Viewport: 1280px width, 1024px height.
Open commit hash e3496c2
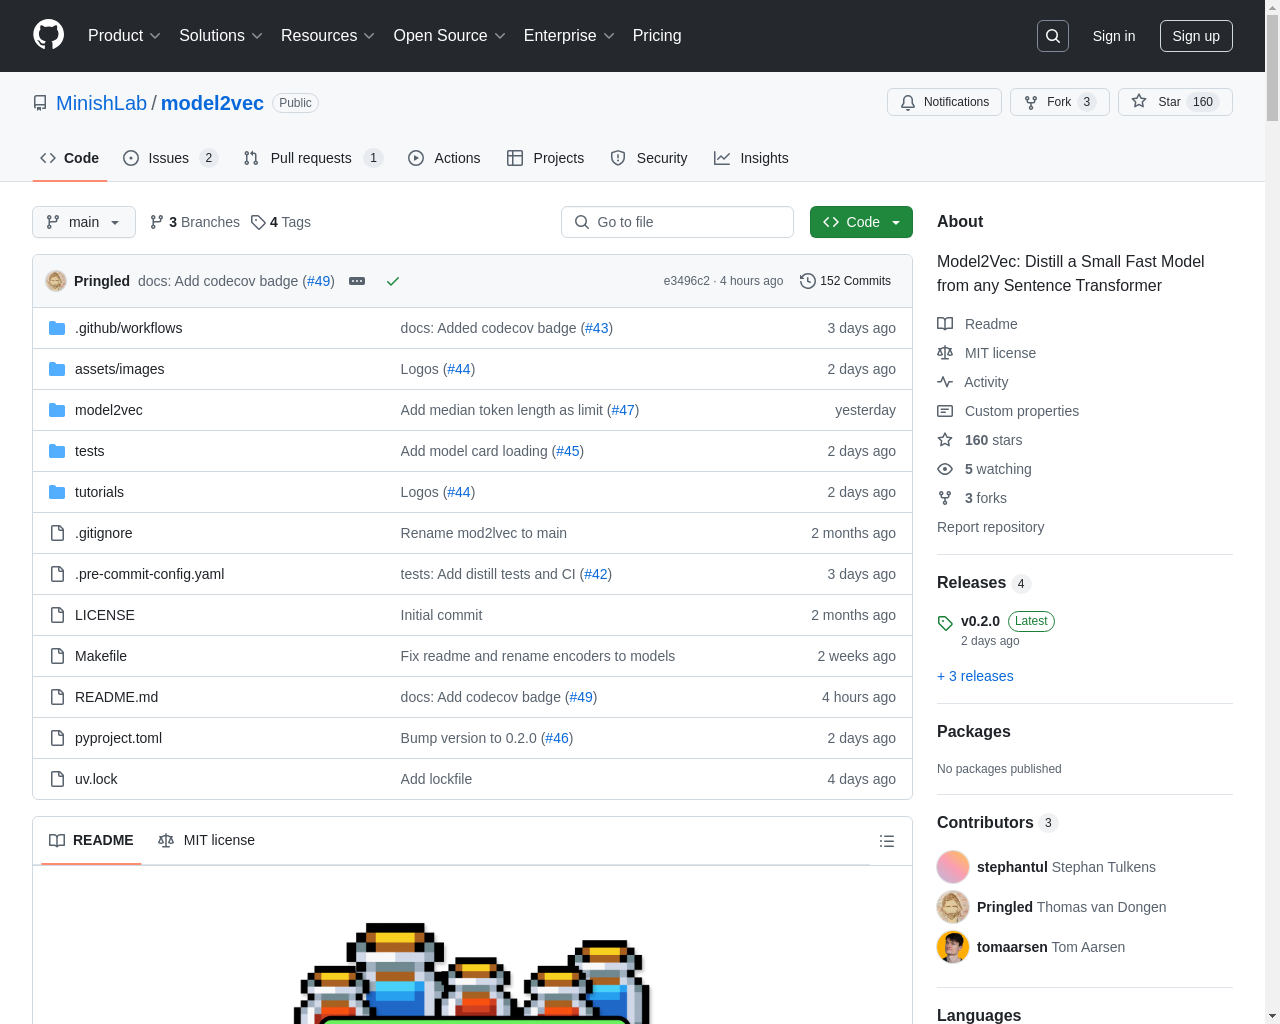[686, 281]
